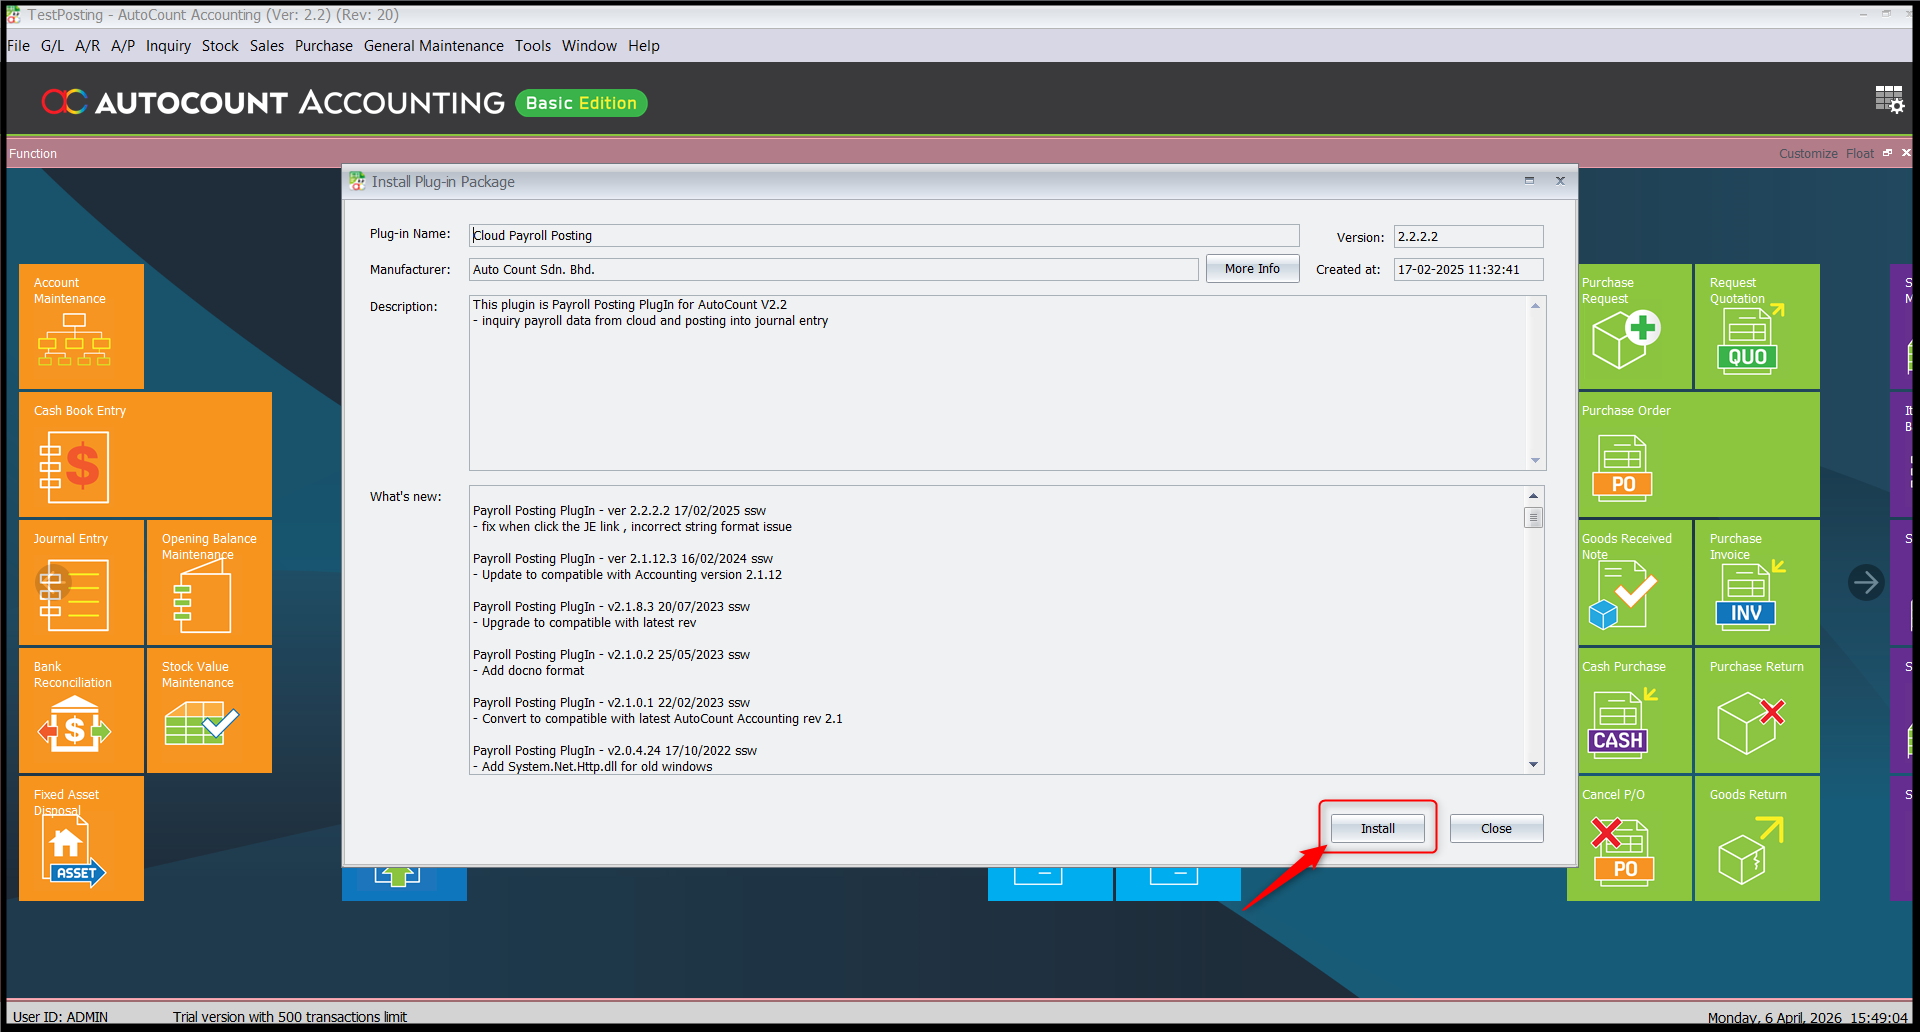Open the Goods Return tile
This screenshot has width=1920, height=1032.
point(1757,838)
